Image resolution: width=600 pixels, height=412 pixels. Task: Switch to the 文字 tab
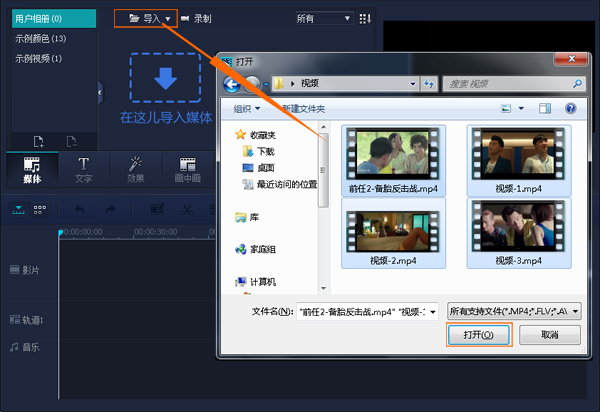pos(83,169)
